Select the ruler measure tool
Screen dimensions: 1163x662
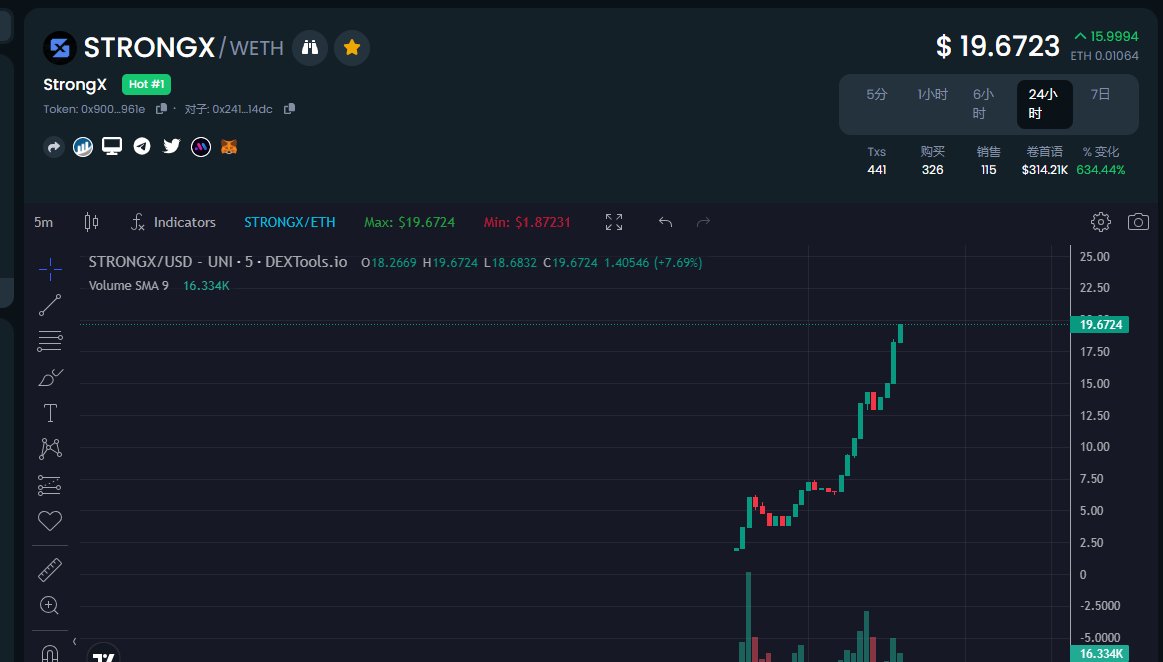click(x=50, y=569)
